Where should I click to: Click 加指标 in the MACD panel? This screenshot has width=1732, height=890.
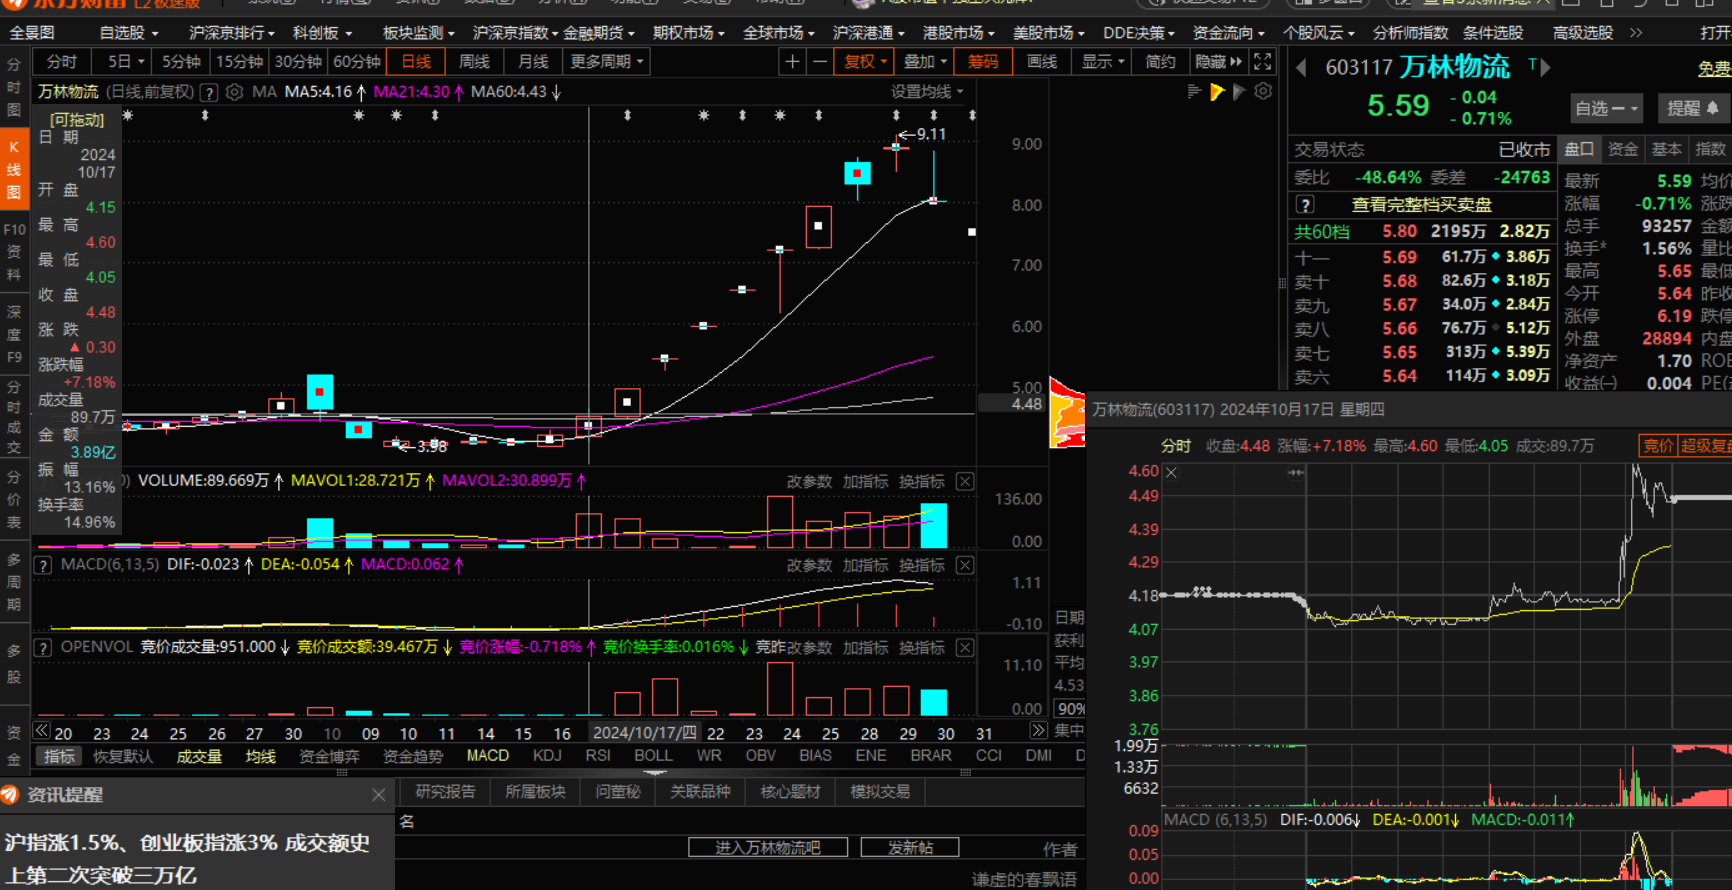click(865, 565)
